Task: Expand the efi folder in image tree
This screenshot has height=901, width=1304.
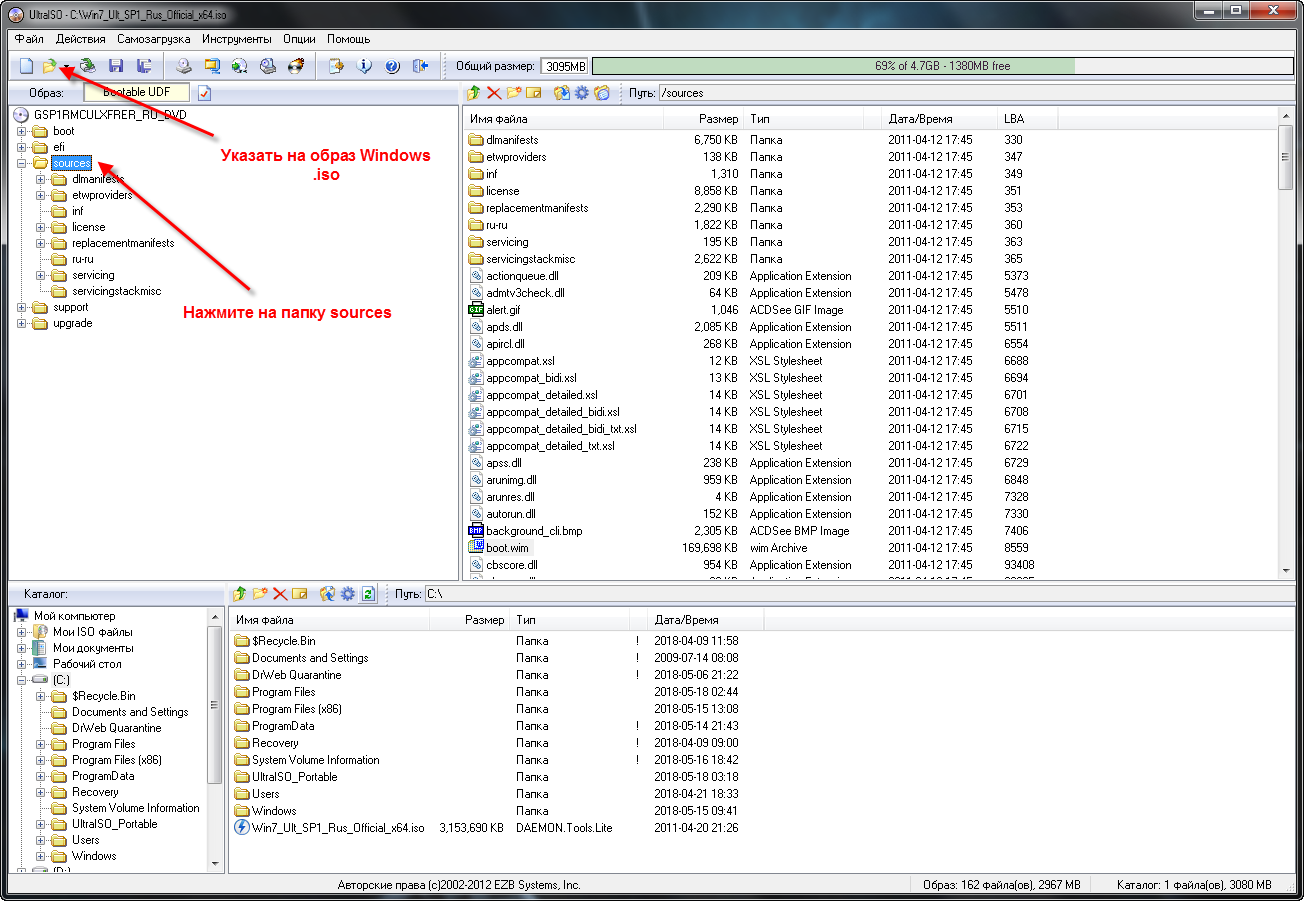Action: tap(21, 147)
